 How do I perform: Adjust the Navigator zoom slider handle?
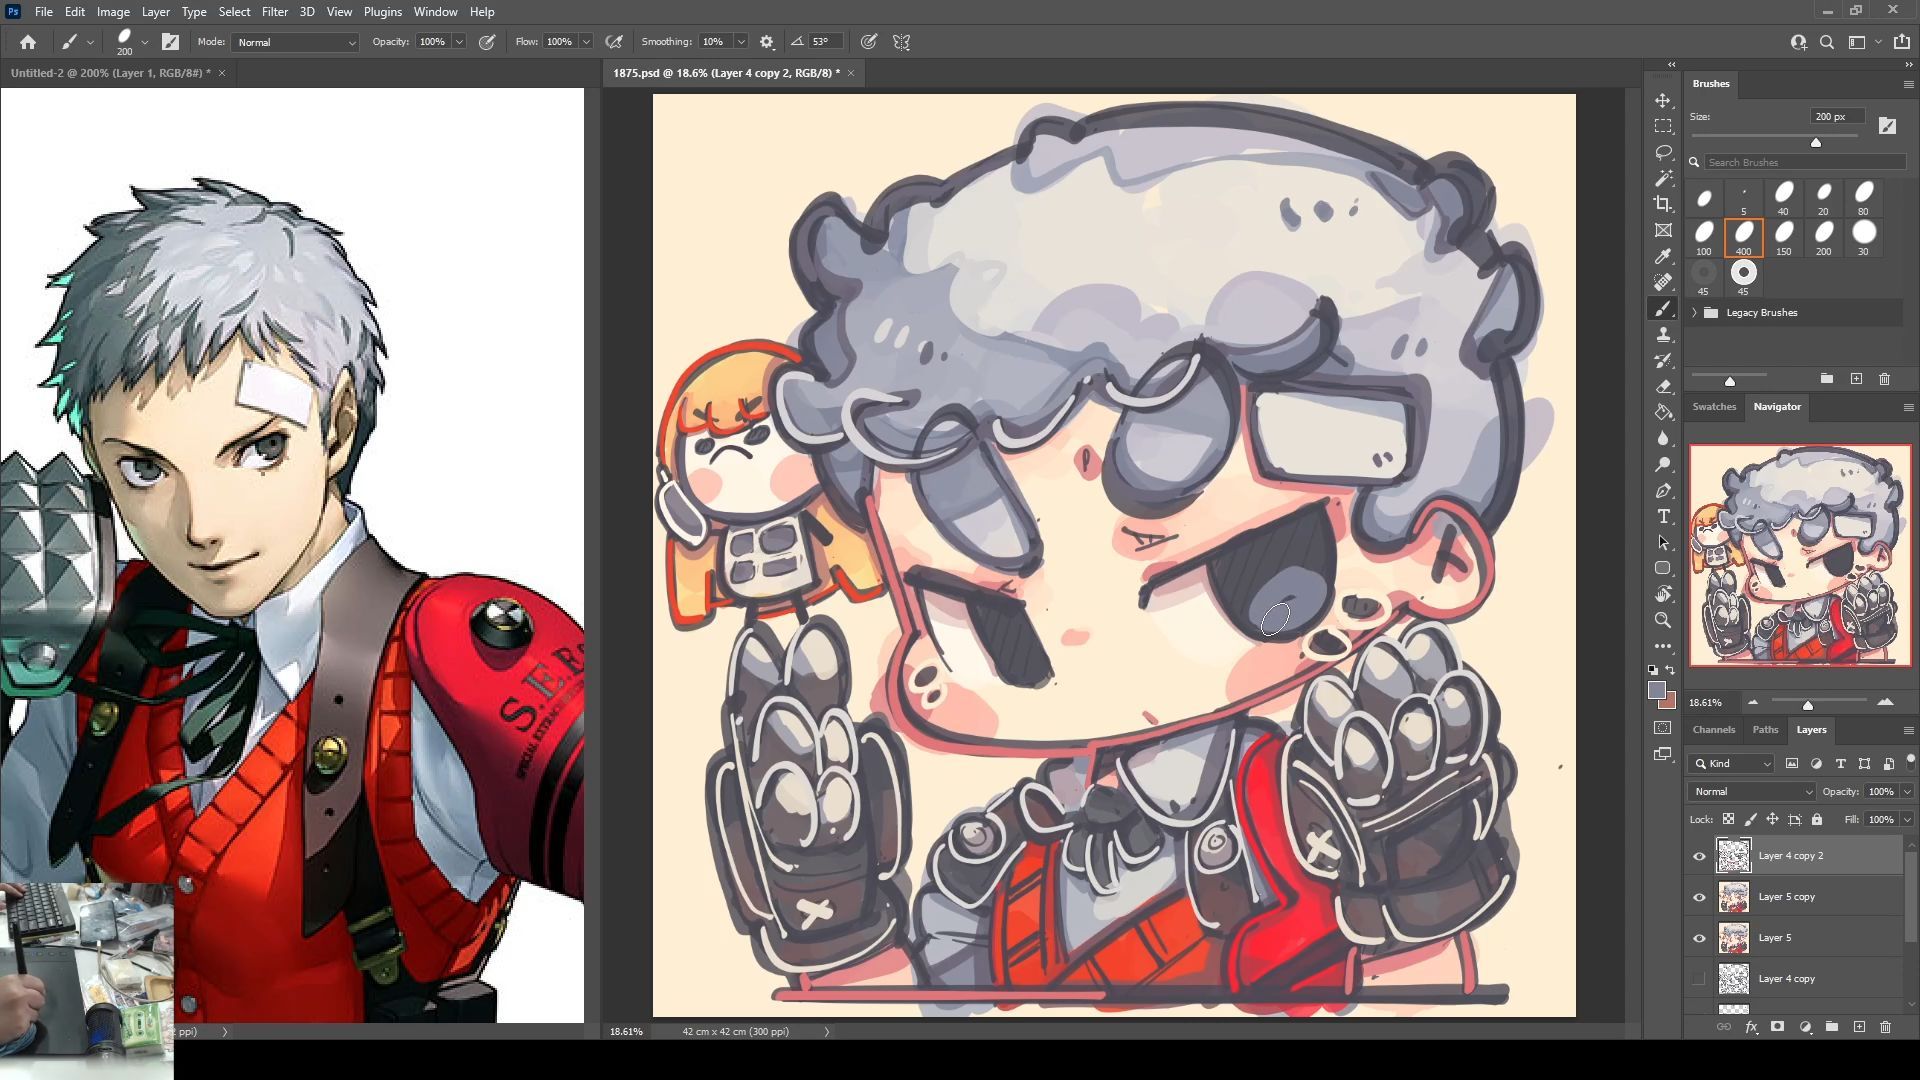(x=1808, y=705)
